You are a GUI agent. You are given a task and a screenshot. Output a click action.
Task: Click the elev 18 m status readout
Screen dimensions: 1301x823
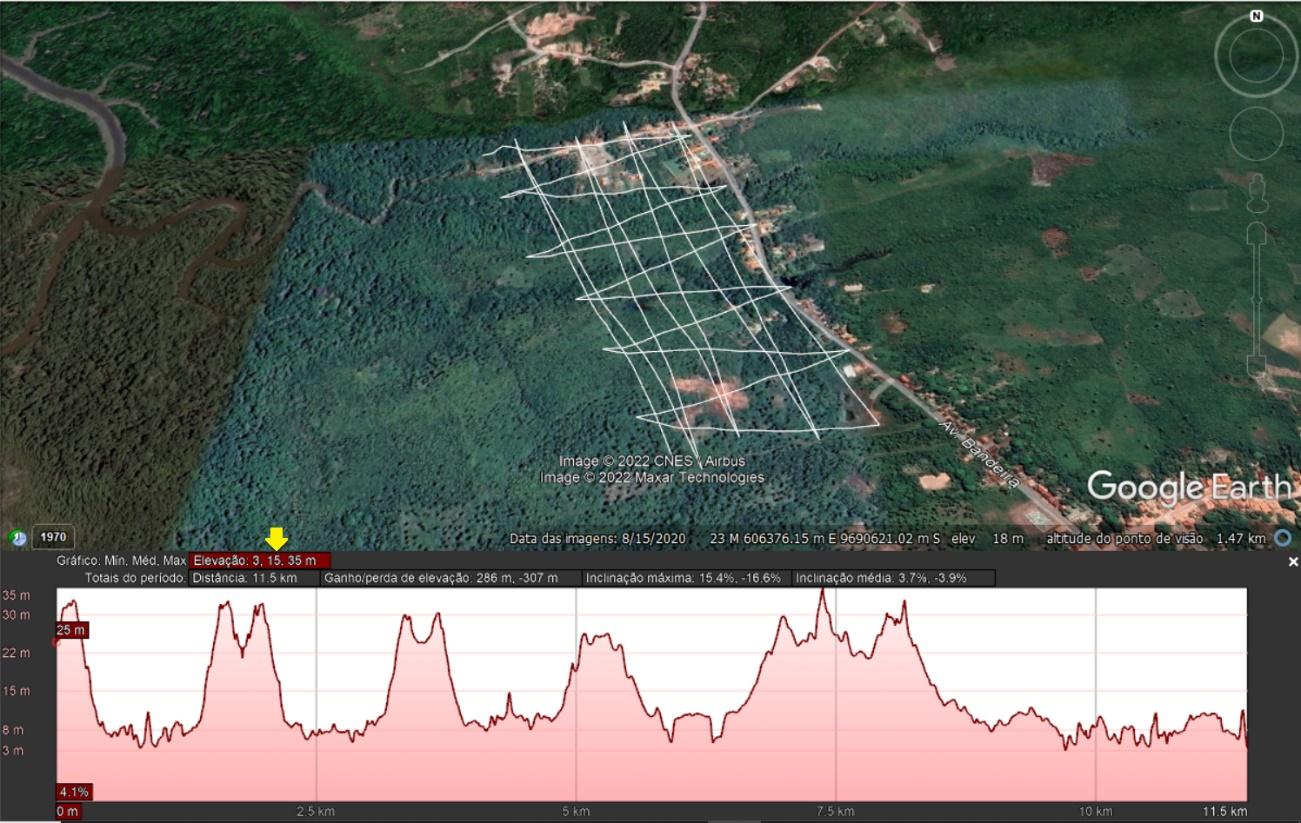pos(987,539)
